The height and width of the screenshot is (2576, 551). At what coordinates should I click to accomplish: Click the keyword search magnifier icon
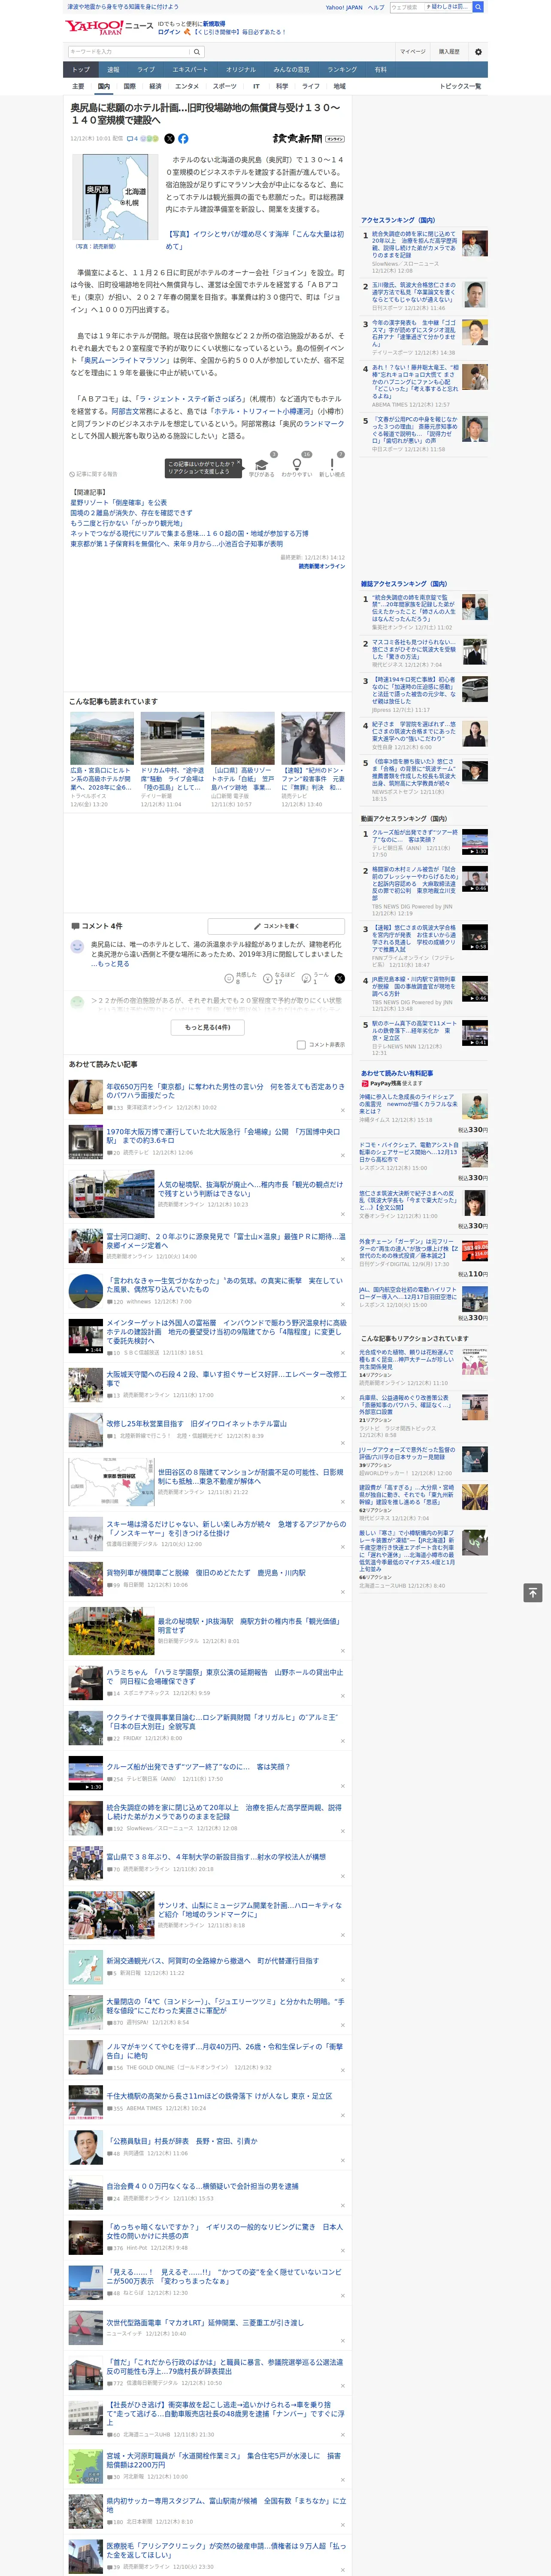(x=196, y=51)
